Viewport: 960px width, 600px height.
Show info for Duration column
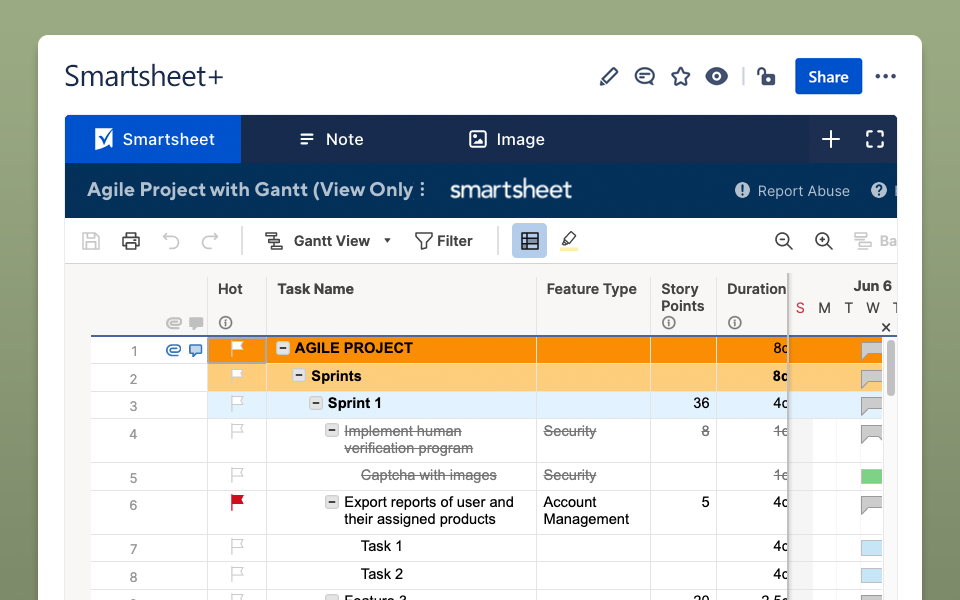(x=735, y=323)
